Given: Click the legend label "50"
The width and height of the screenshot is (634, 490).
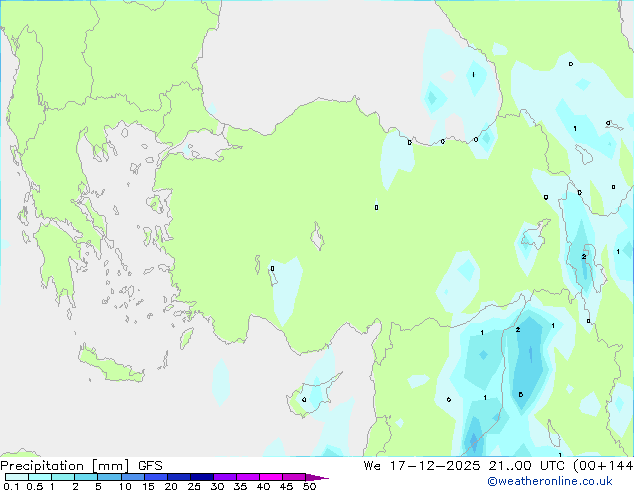Looking at the screenshot, I should [x=309, y=486].
